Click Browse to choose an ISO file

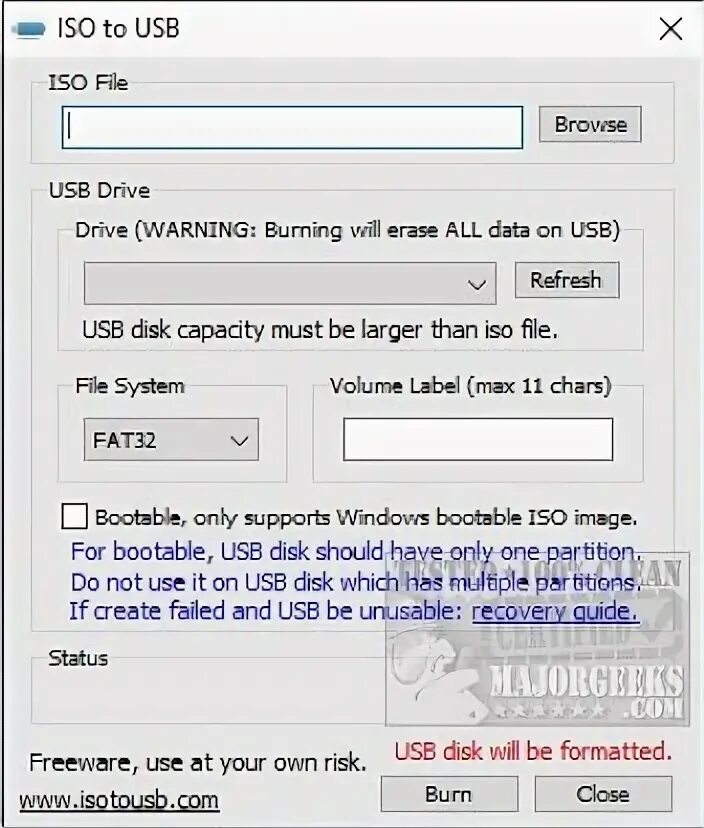[590, 125]
